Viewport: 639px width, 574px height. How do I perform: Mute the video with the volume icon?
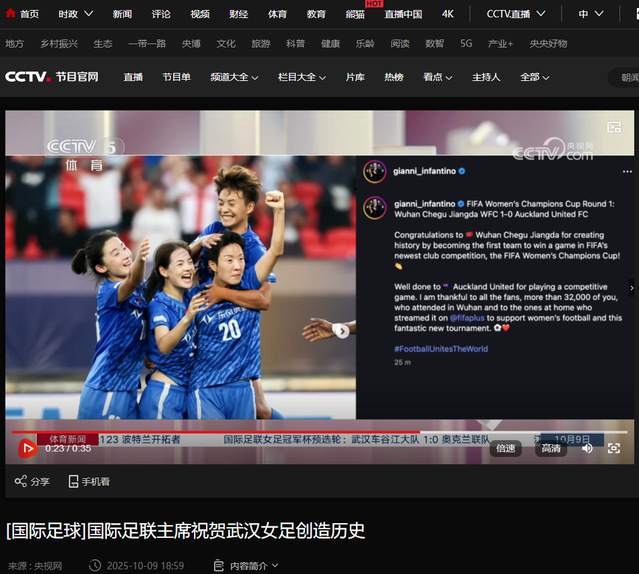coord(587,448)
